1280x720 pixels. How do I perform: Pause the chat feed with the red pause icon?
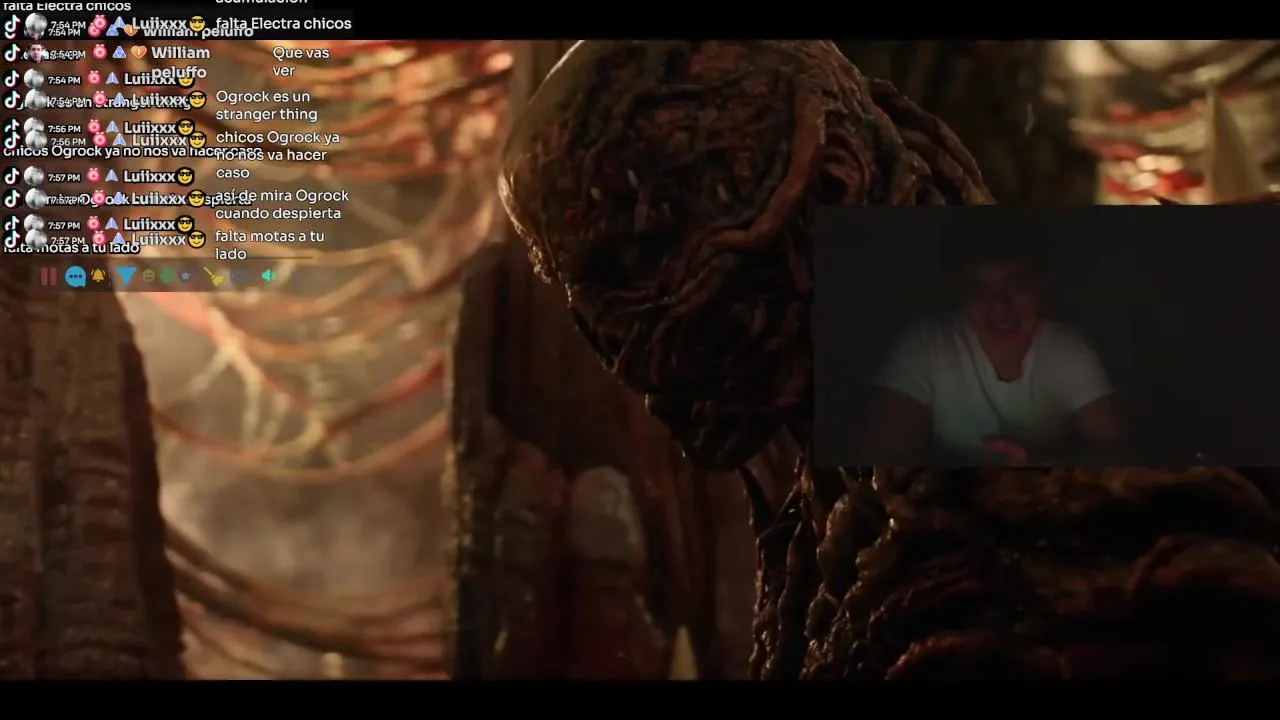pyautogui.click(x=49, y=276)
